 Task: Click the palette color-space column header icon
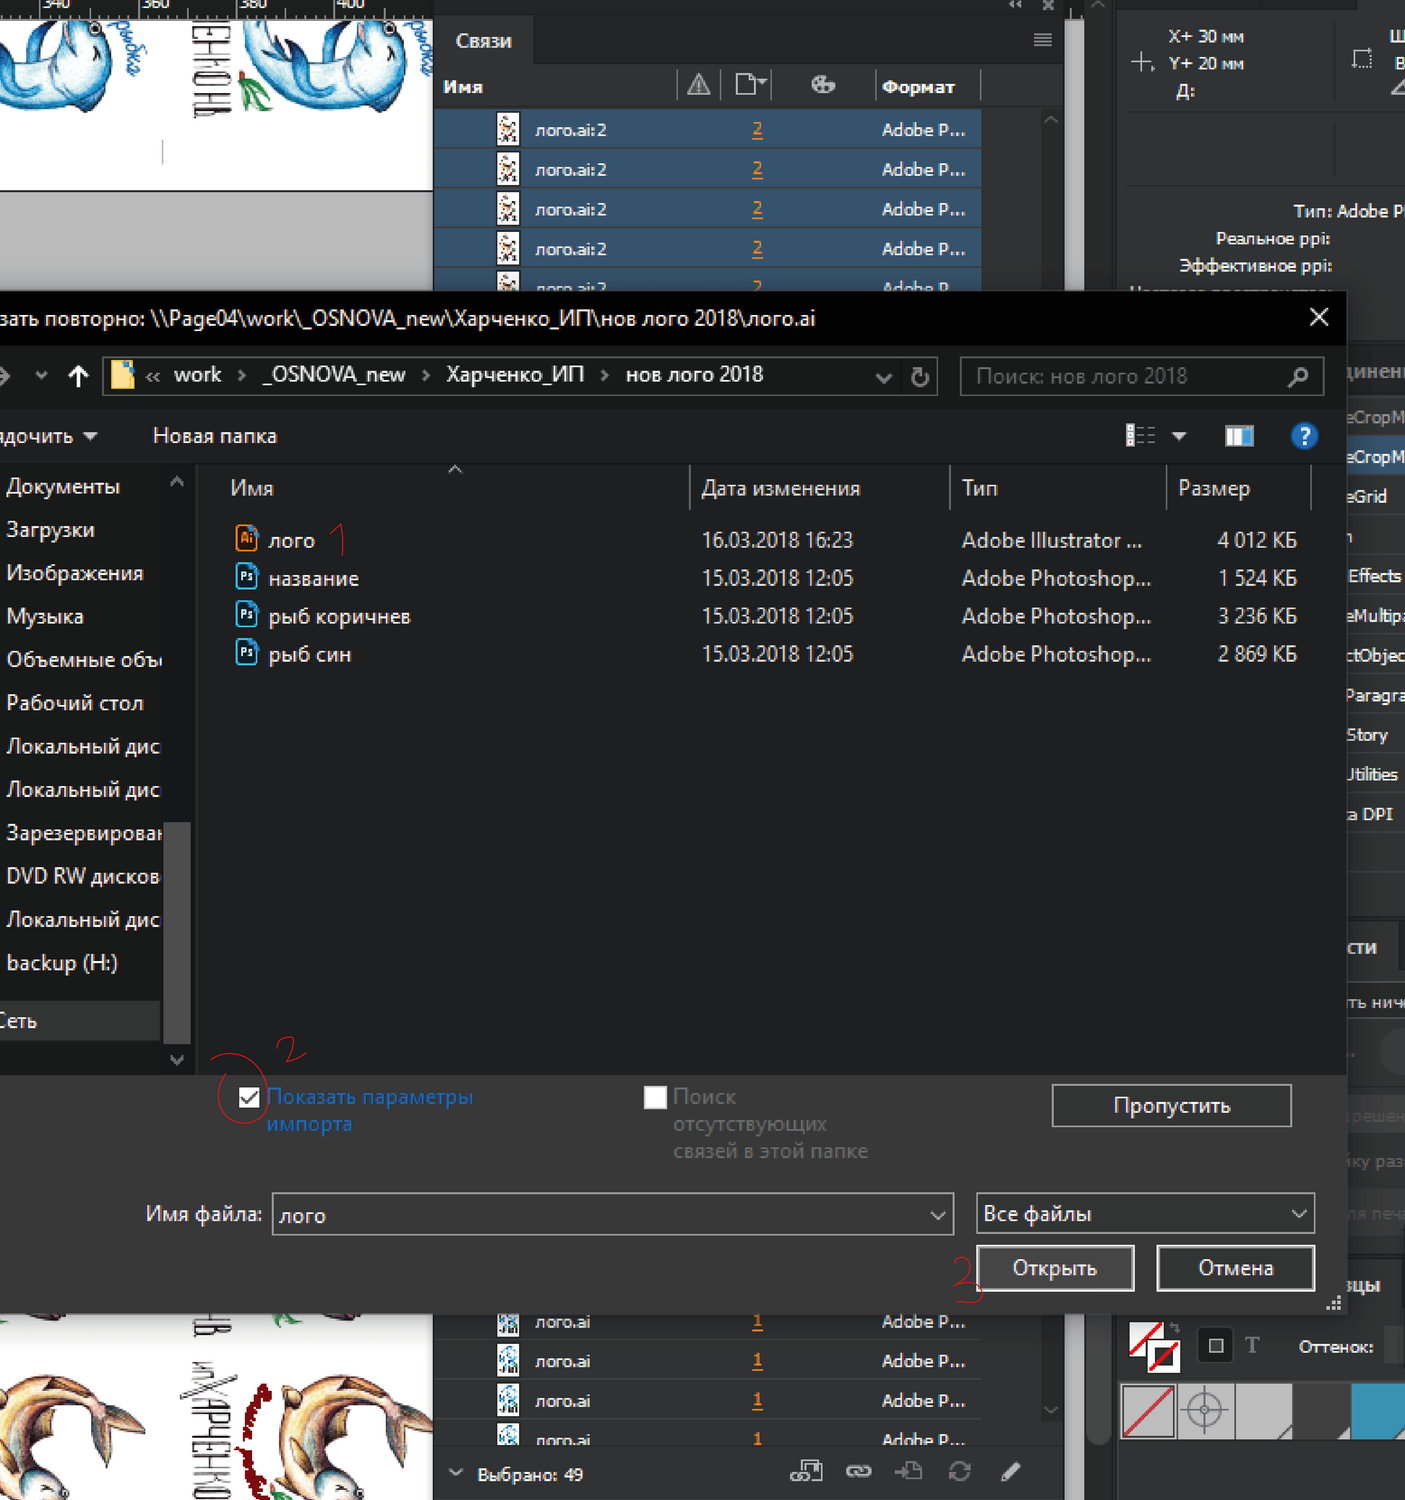tap(822, 85)
